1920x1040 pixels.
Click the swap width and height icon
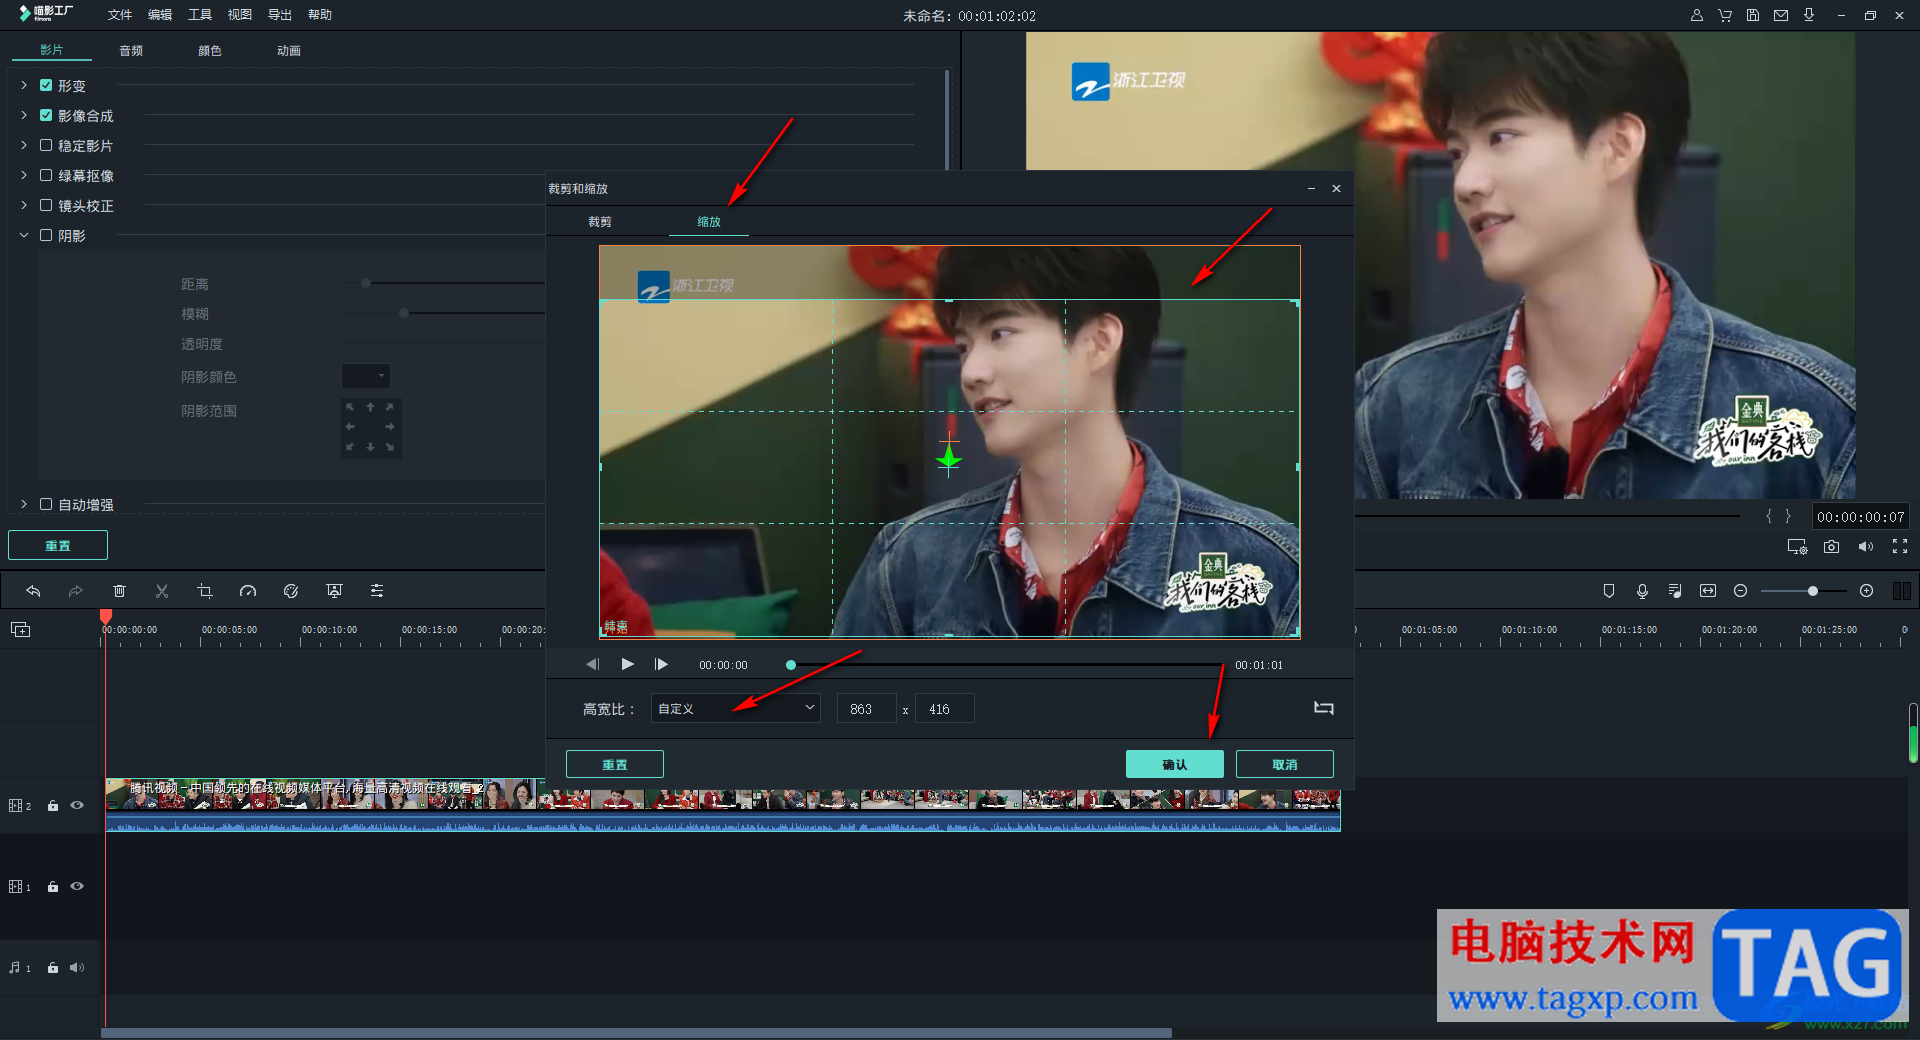(x=1324, y=708)
